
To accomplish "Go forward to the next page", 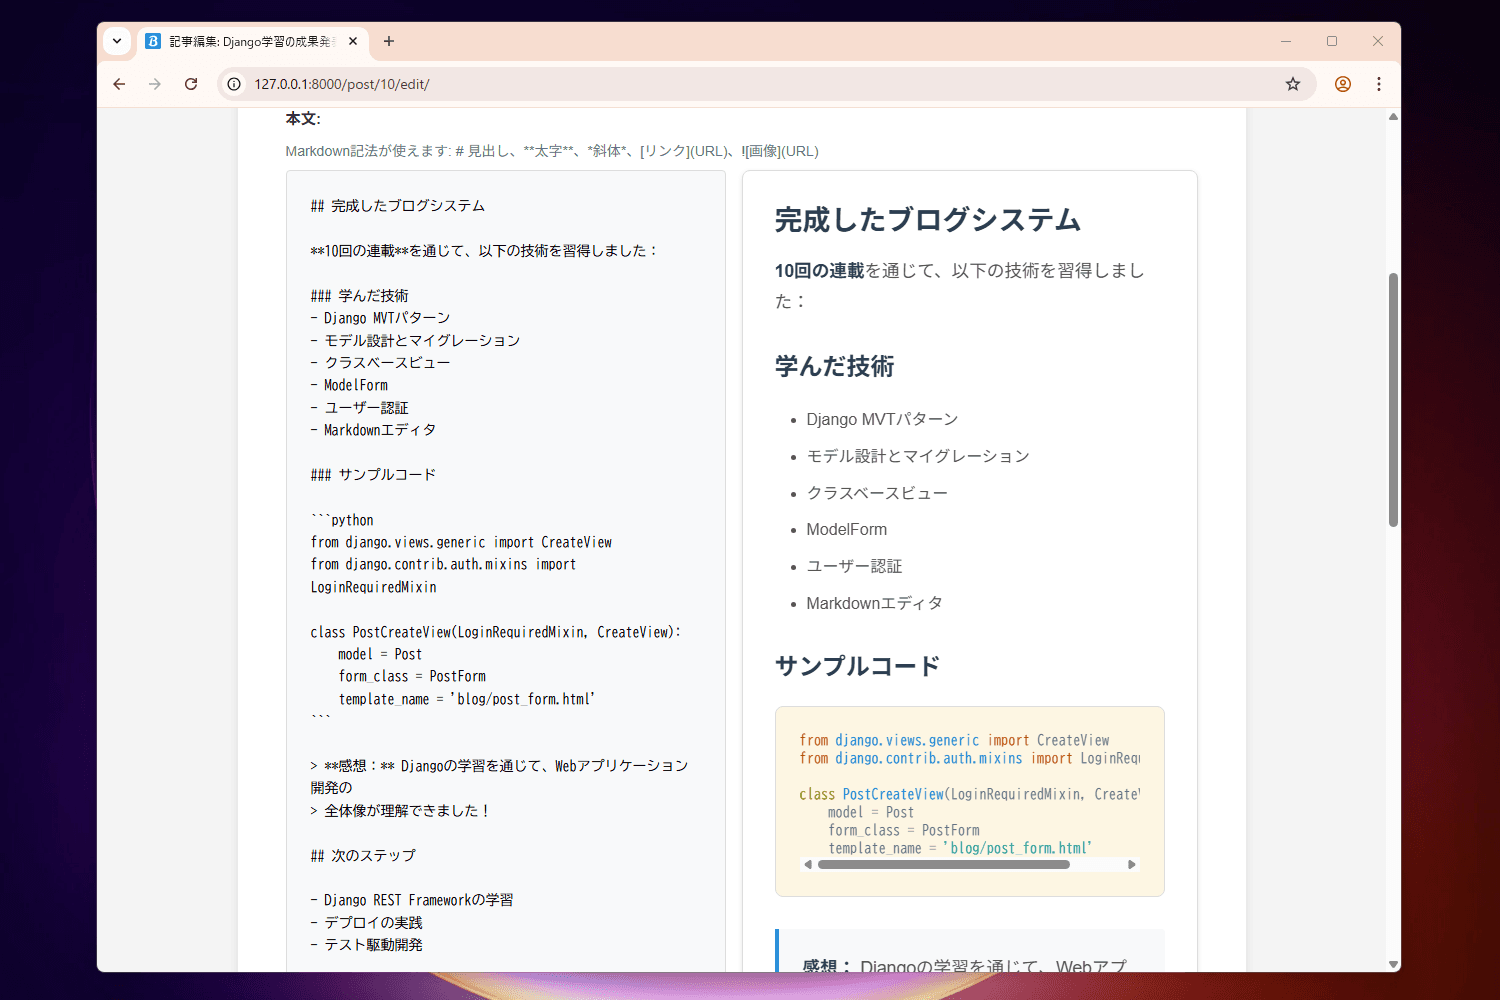I will click(155, 84).
